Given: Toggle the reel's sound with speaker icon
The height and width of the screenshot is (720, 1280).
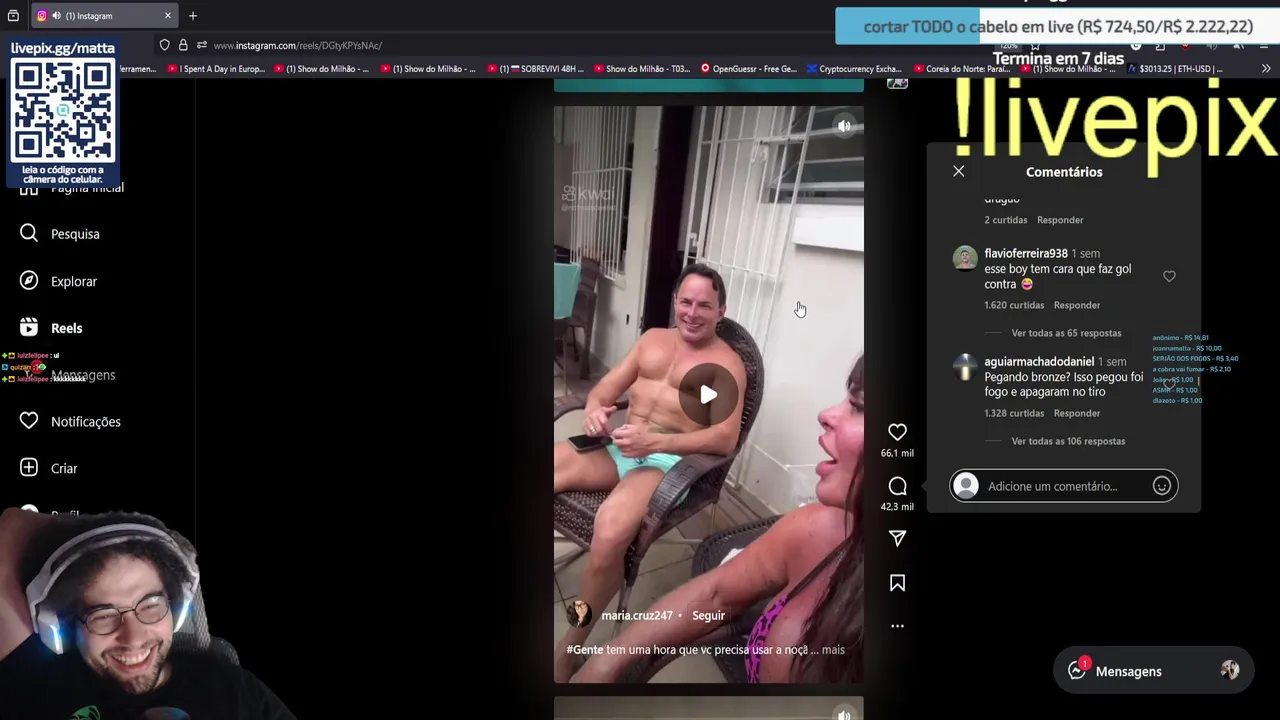Looking at the screenshot, I should pos(844,126).
